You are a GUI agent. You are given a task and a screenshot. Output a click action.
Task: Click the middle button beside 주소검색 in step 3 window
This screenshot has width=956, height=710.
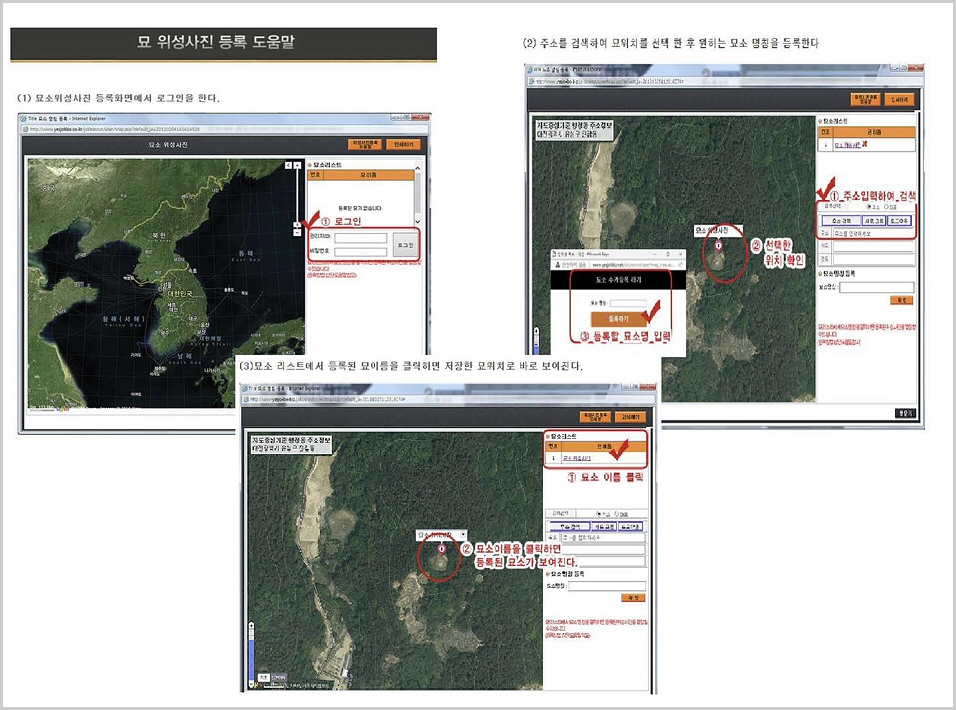click(x=604, y=527)
